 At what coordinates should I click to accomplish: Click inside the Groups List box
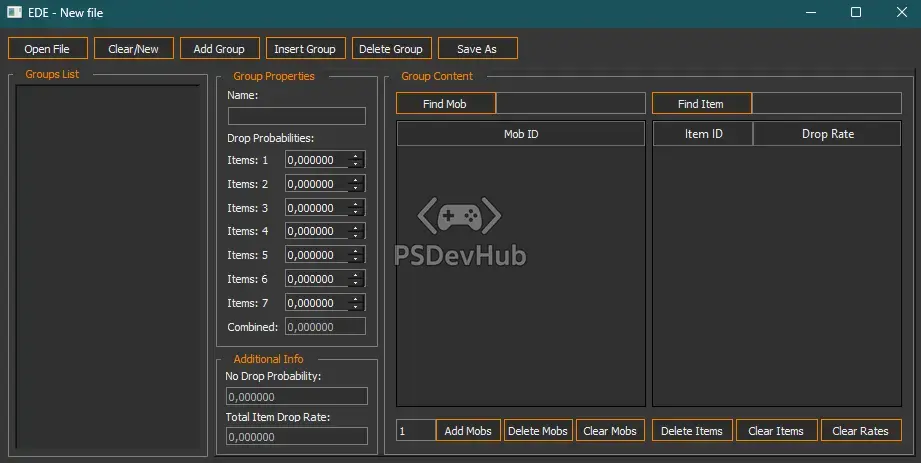click(x=107, y=267)
